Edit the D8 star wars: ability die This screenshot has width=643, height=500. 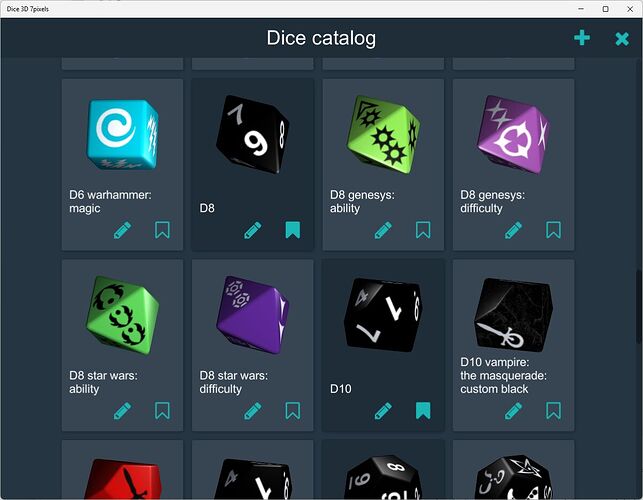pyautogui.click(x=122, y=411)
